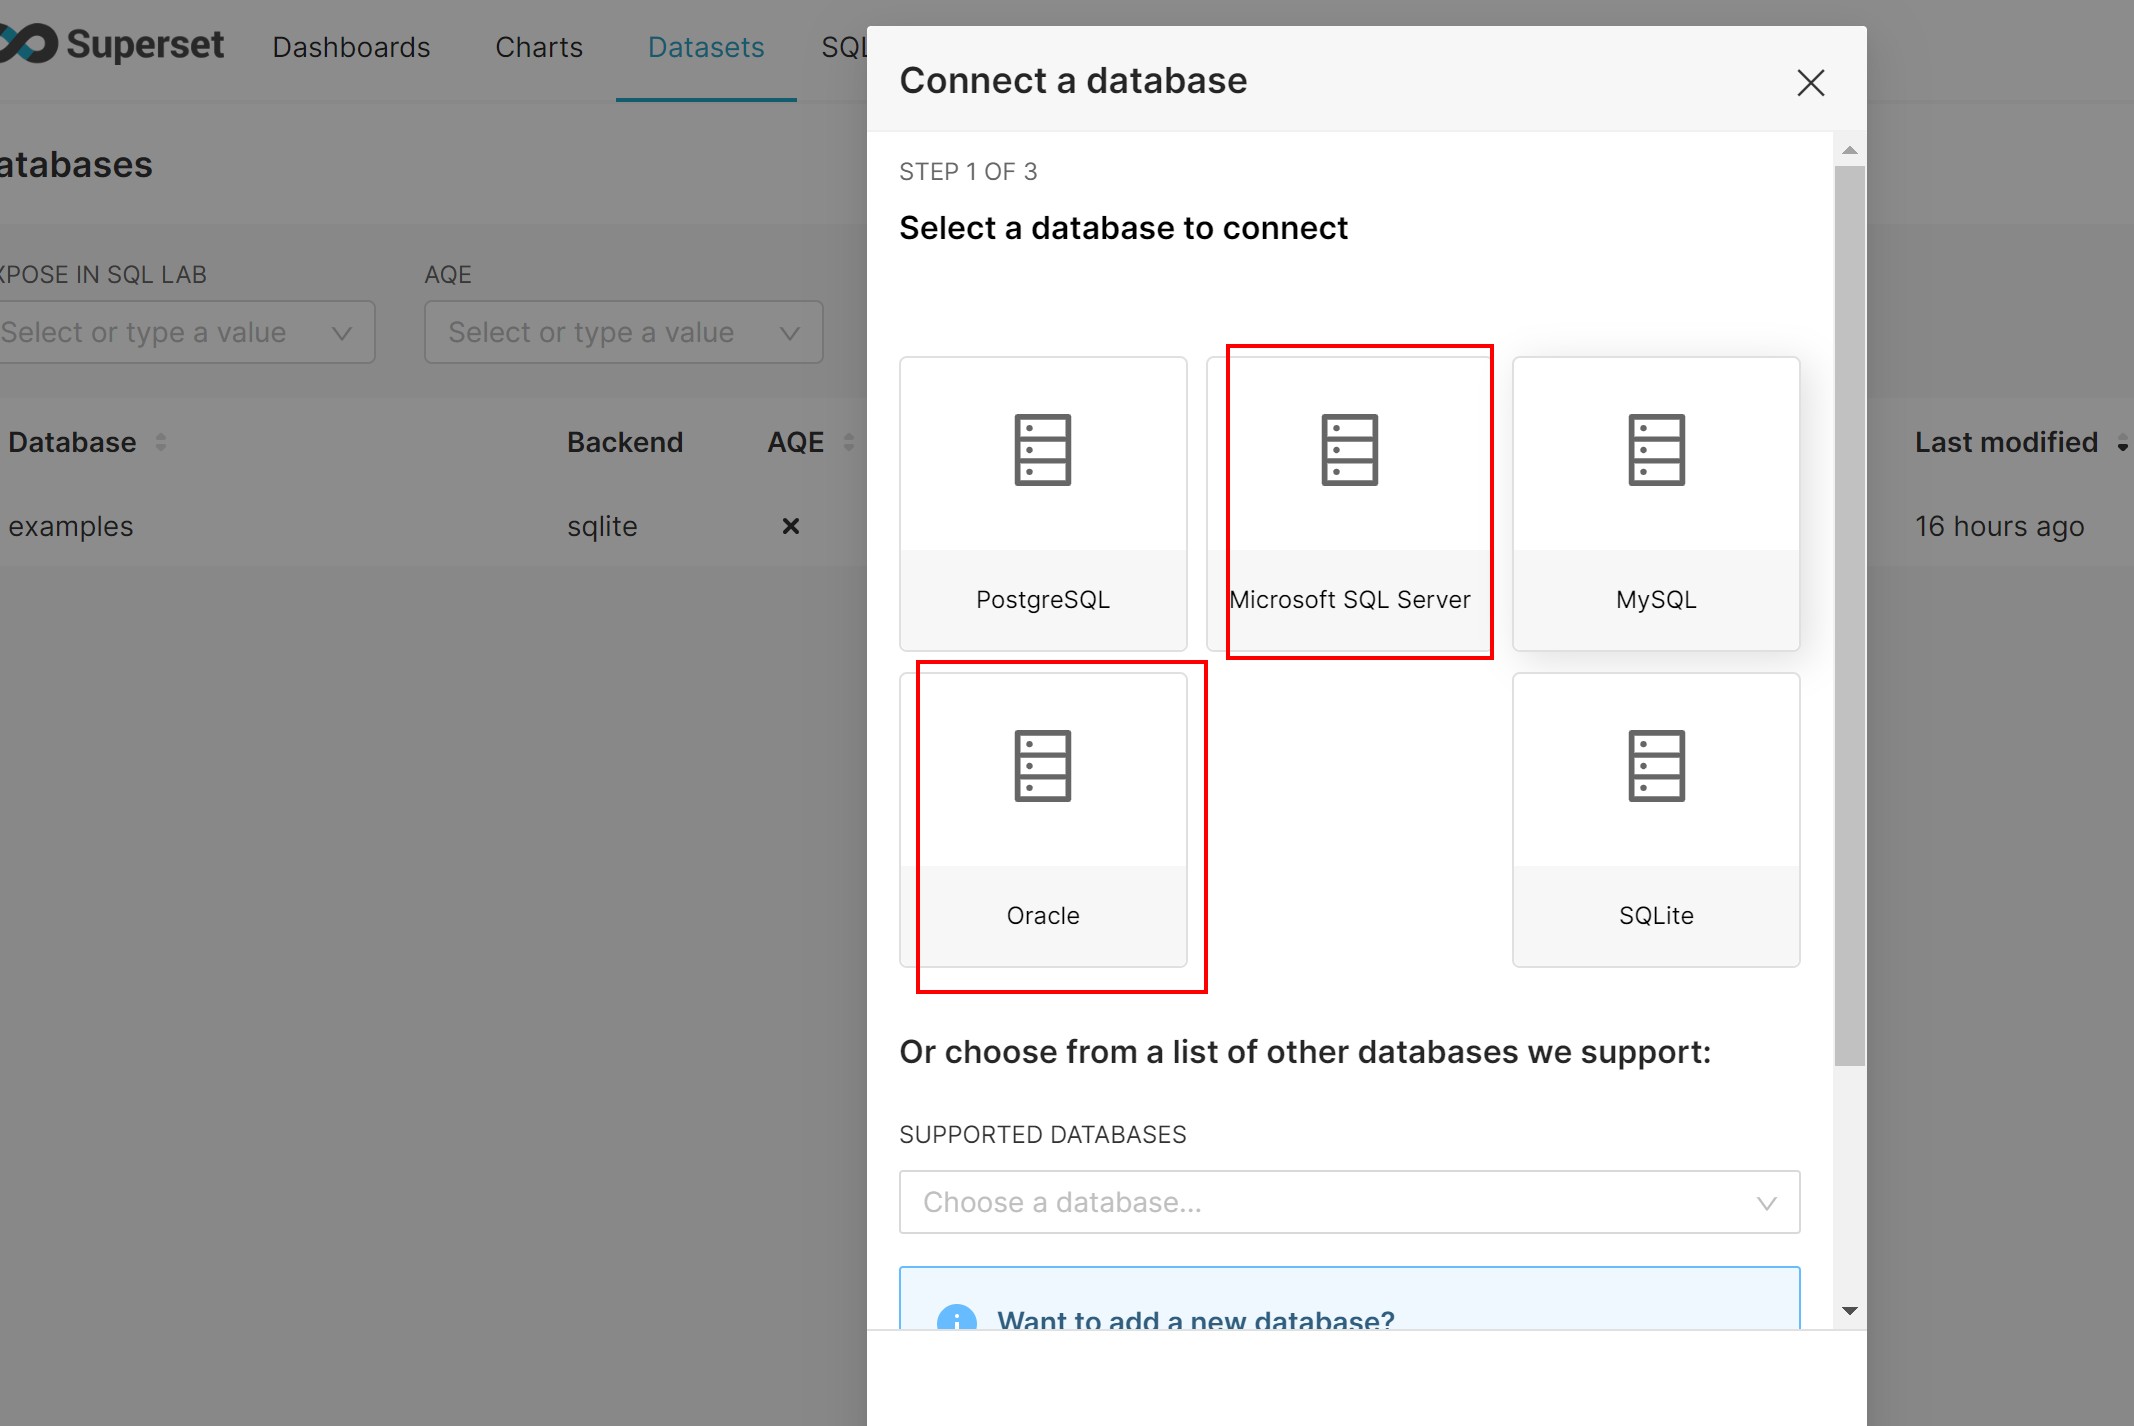Sort by the AQE column header
Image resolution: width=2134 pixels, height=1426 pixels.
click(810, 442)
